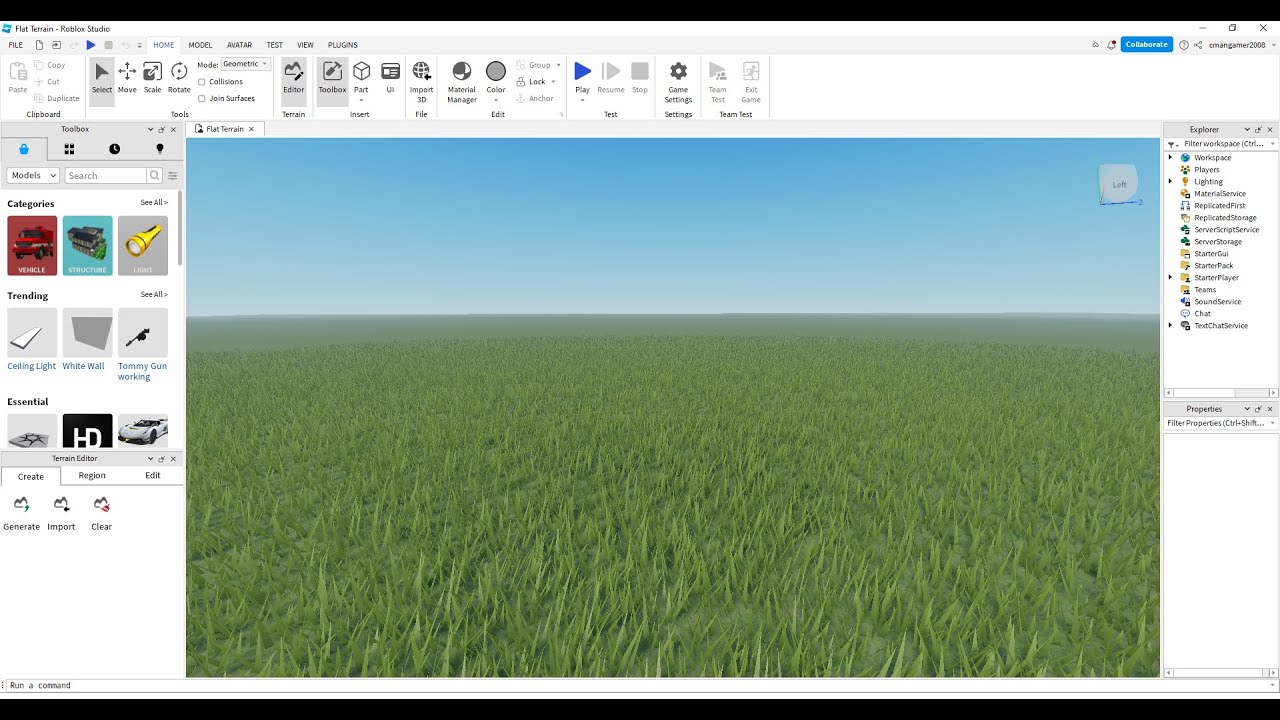The height and width of the screenshot is (720, 1280).
Task: Select the Move tool
Action: pos(127,78)
